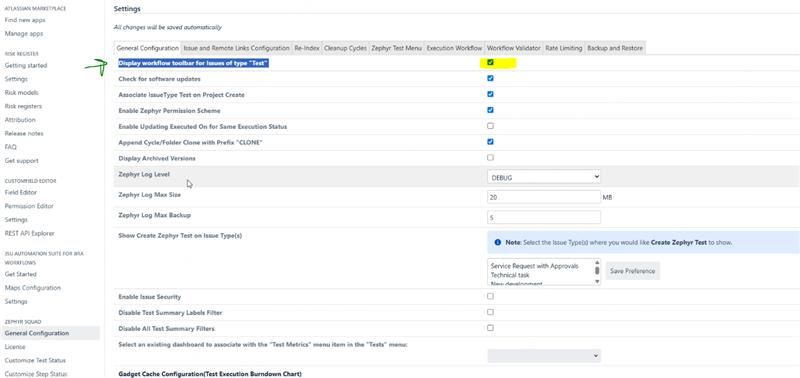Open Risk registers link
This screenshot has height=378, width=800.
pyautogui.click(x=23, y=106)
